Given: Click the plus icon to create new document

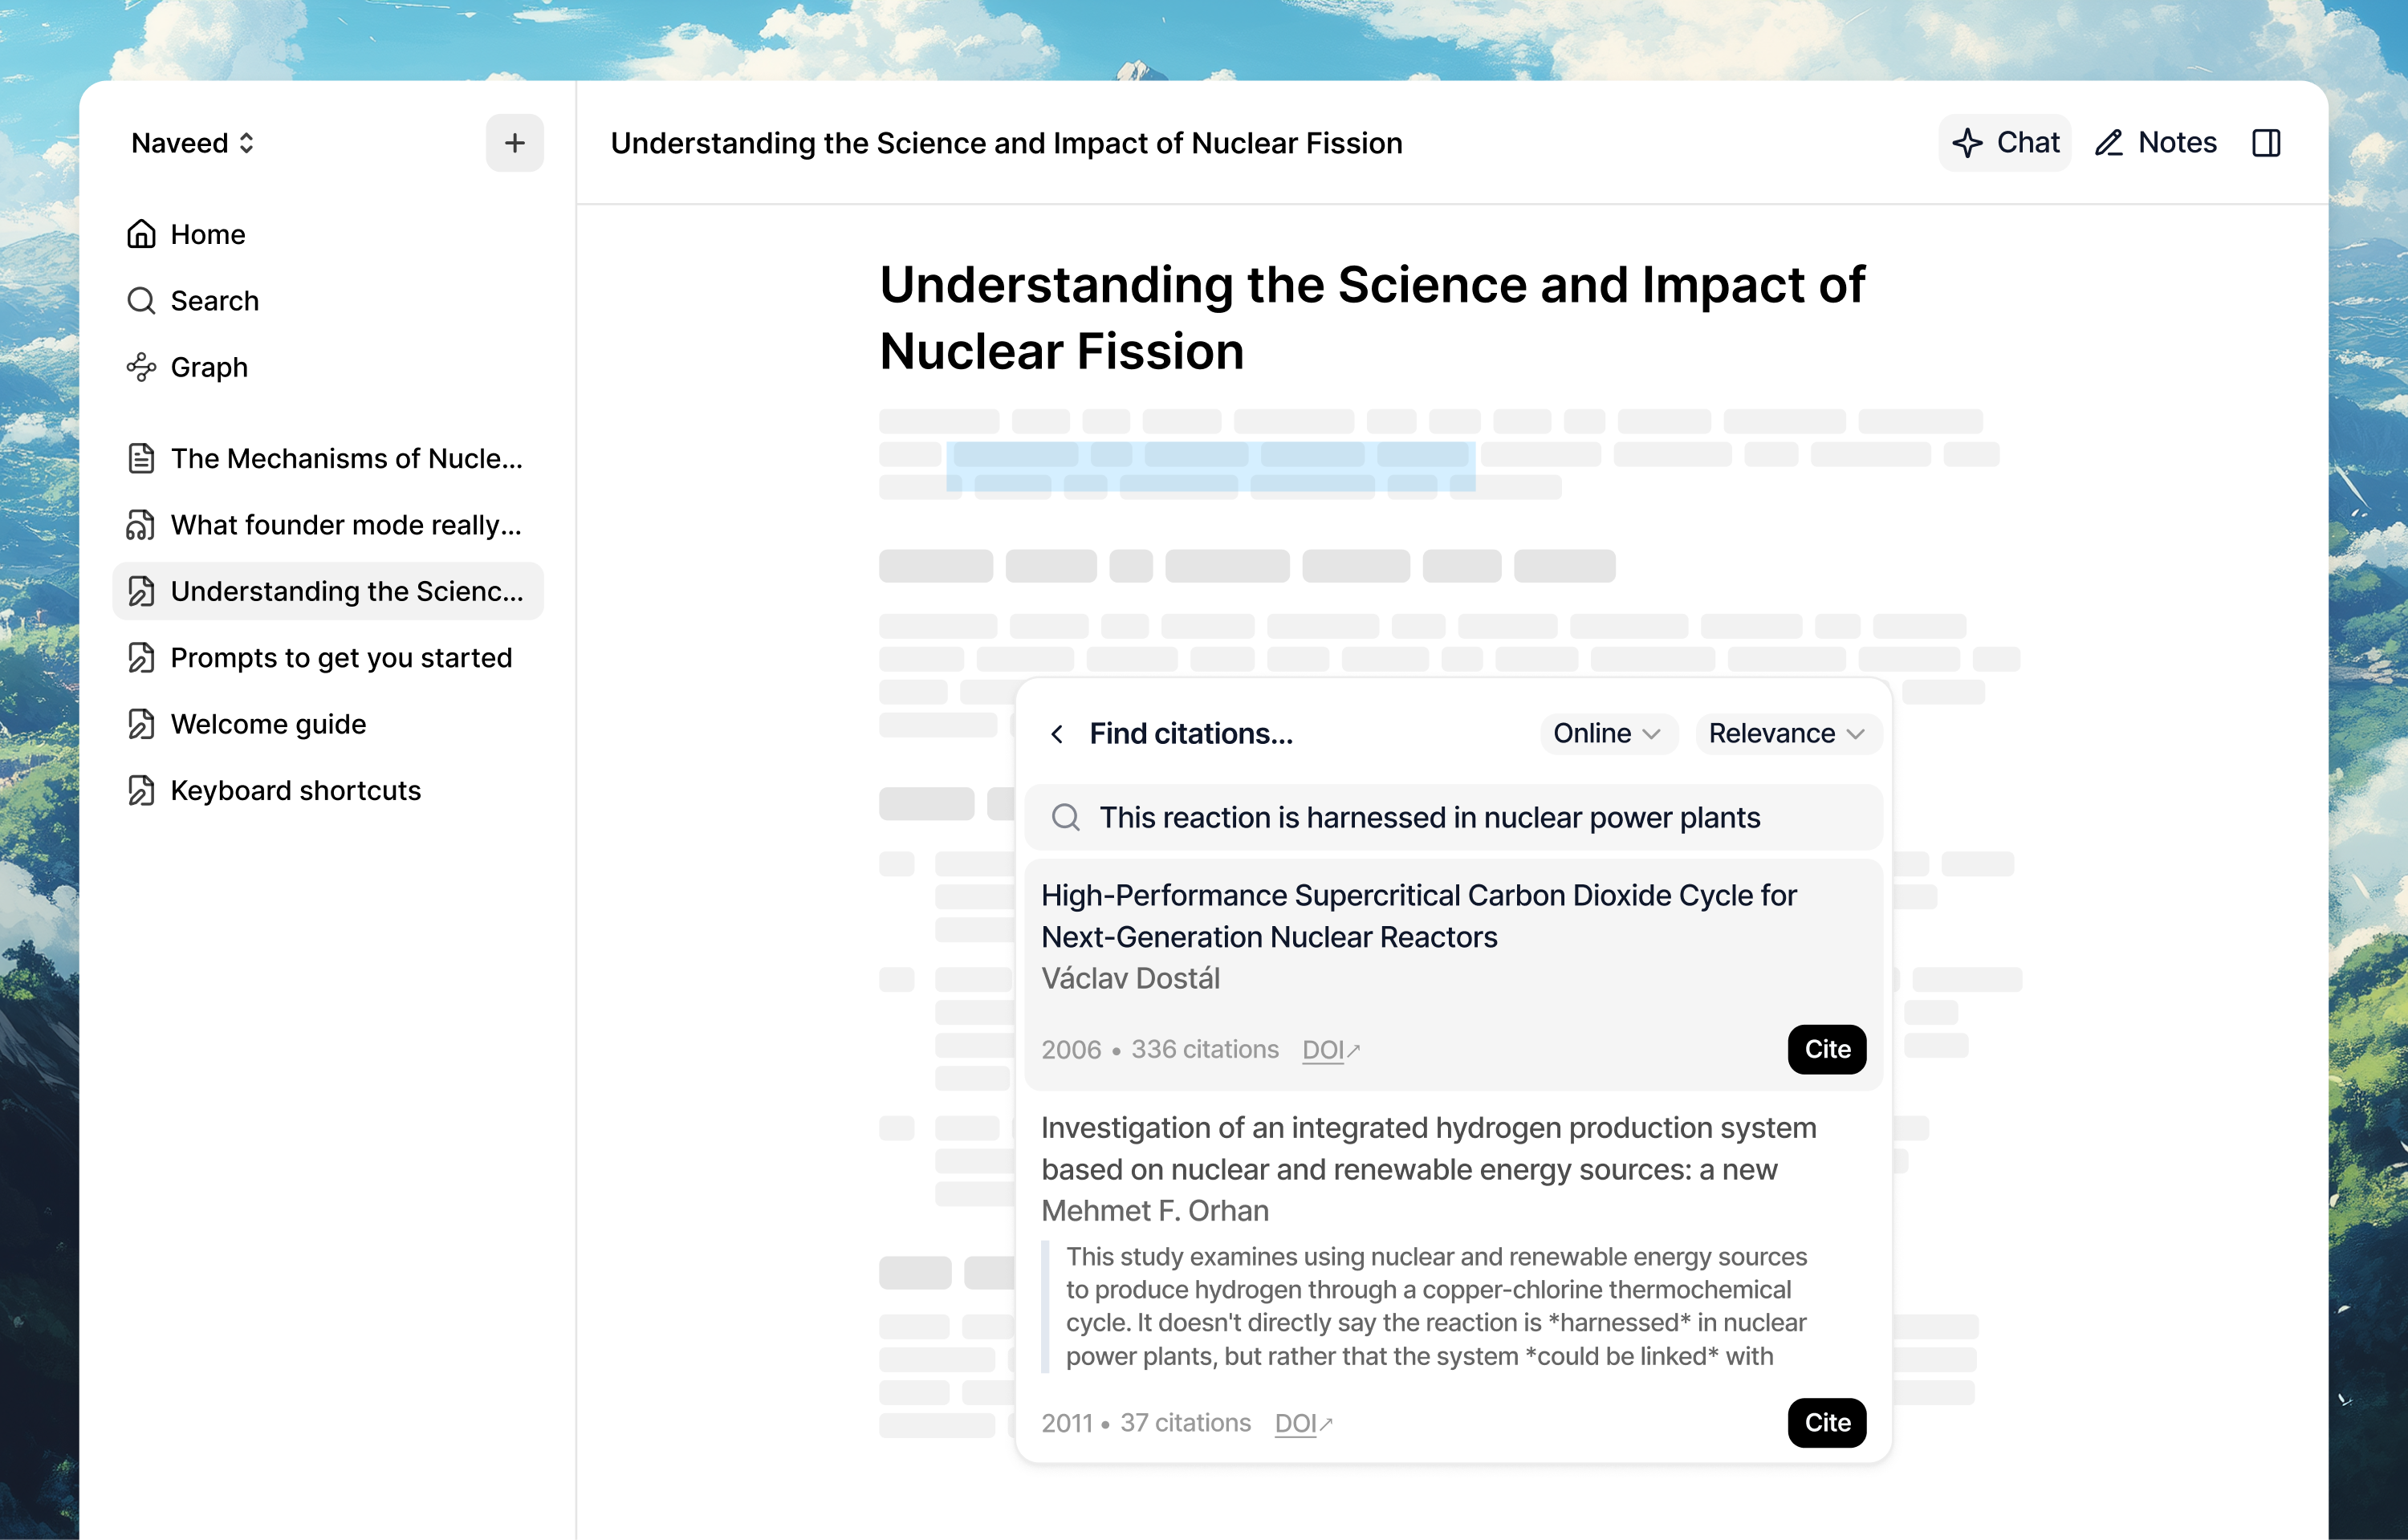Looking at the screenshot, I should [514, 143].
